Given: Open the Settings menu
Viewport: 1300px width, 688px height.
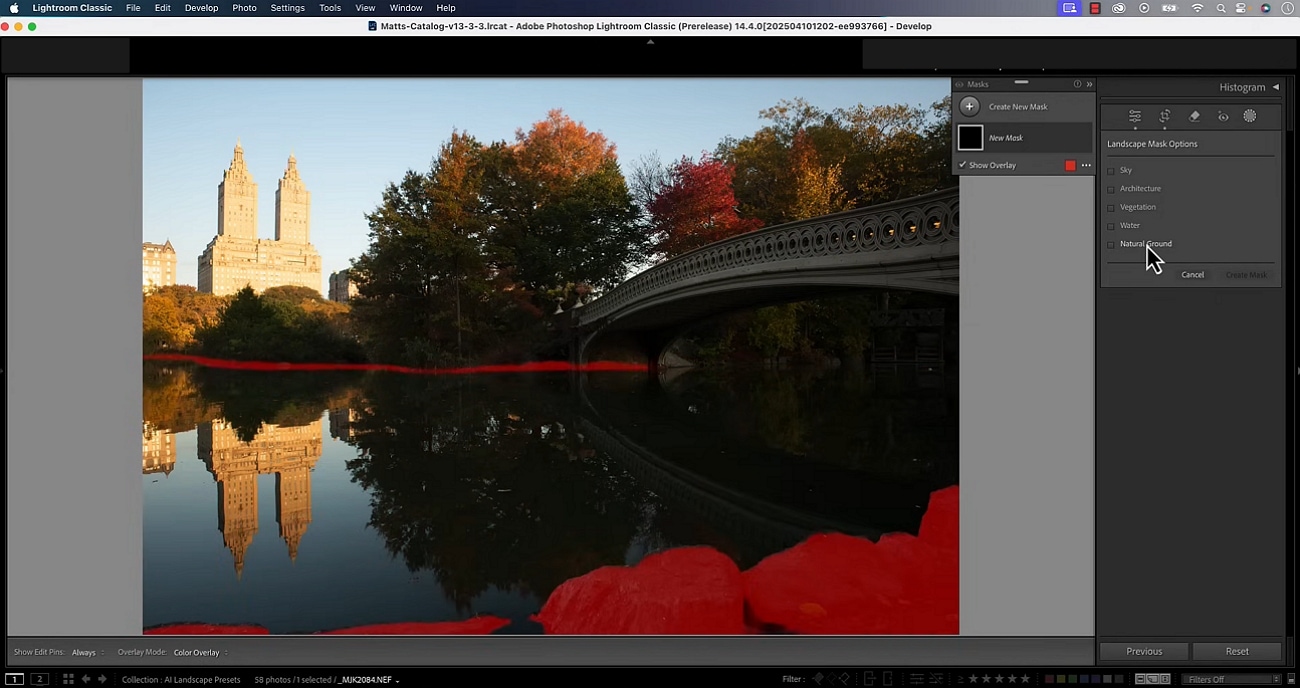Looking at the screenshot, I should tap(288, 8).
